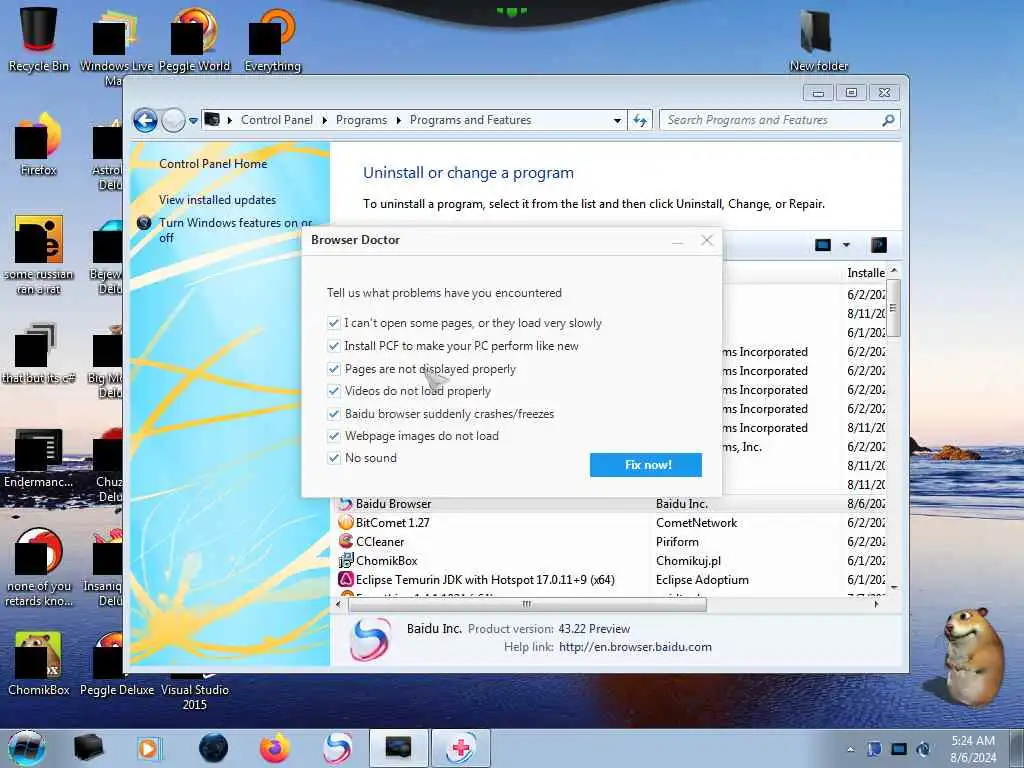The height and width of the screenshot is (768, 1024).
Task: Show hidden system tray icons
Action: pyautogui.click(x=850, y=749)
